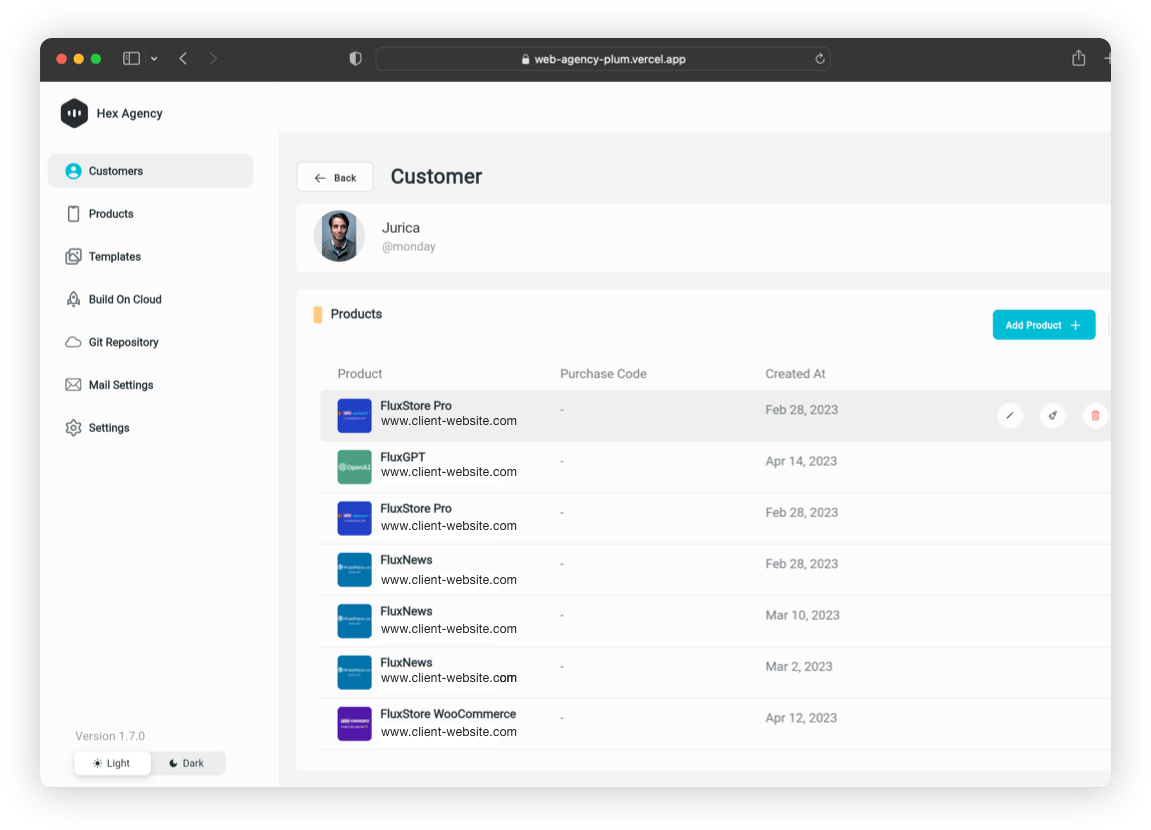Click the pencil edit icon for FluxStore Pro
The image size is (1151, 830).
1010,415
